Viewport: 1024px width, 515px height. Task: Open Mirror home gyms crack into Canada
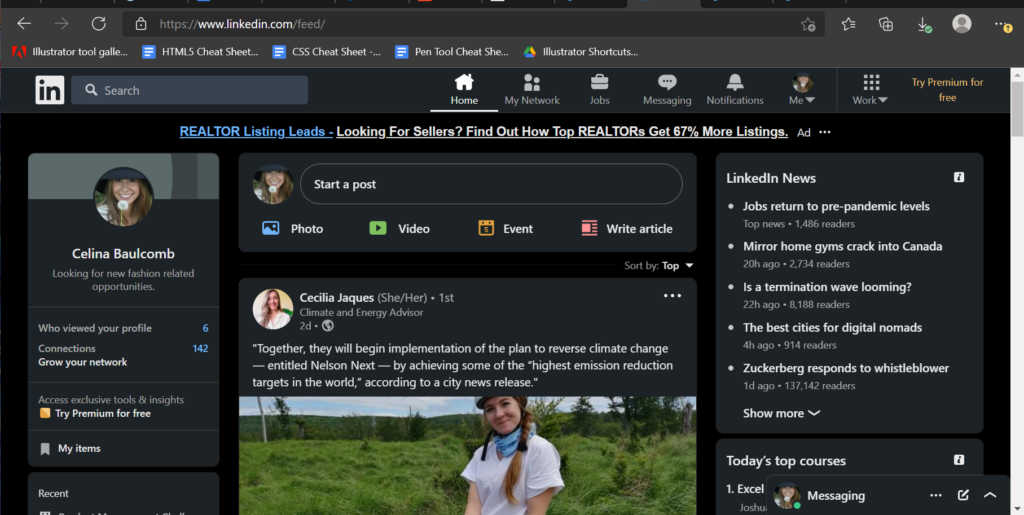pyautogui.click(x=842, y=247)
